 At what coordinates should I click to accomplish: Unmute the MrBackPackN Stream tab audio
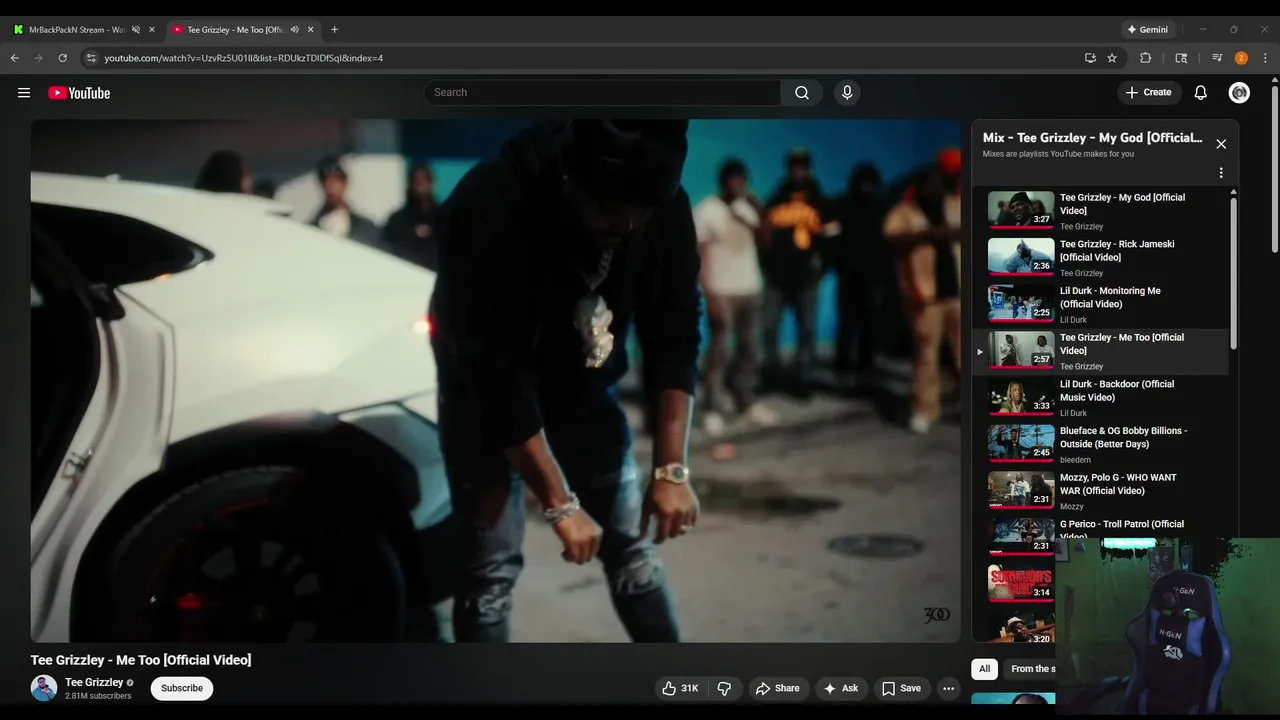tap(136, 30)
